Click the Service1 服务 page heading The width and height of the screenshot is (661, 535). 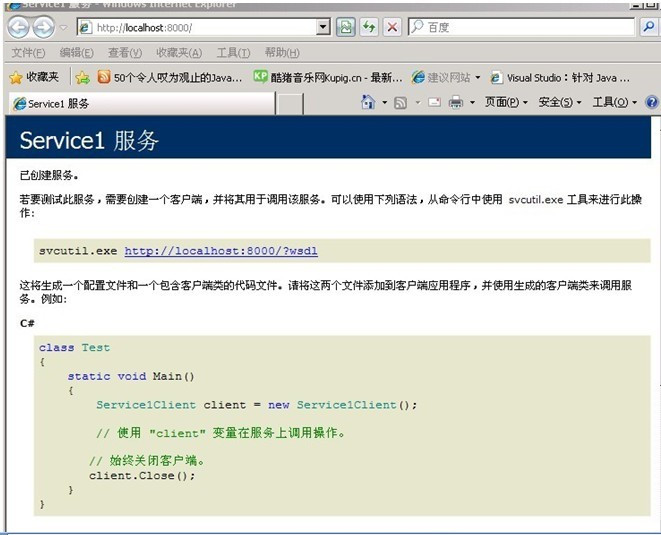(89, 140)
